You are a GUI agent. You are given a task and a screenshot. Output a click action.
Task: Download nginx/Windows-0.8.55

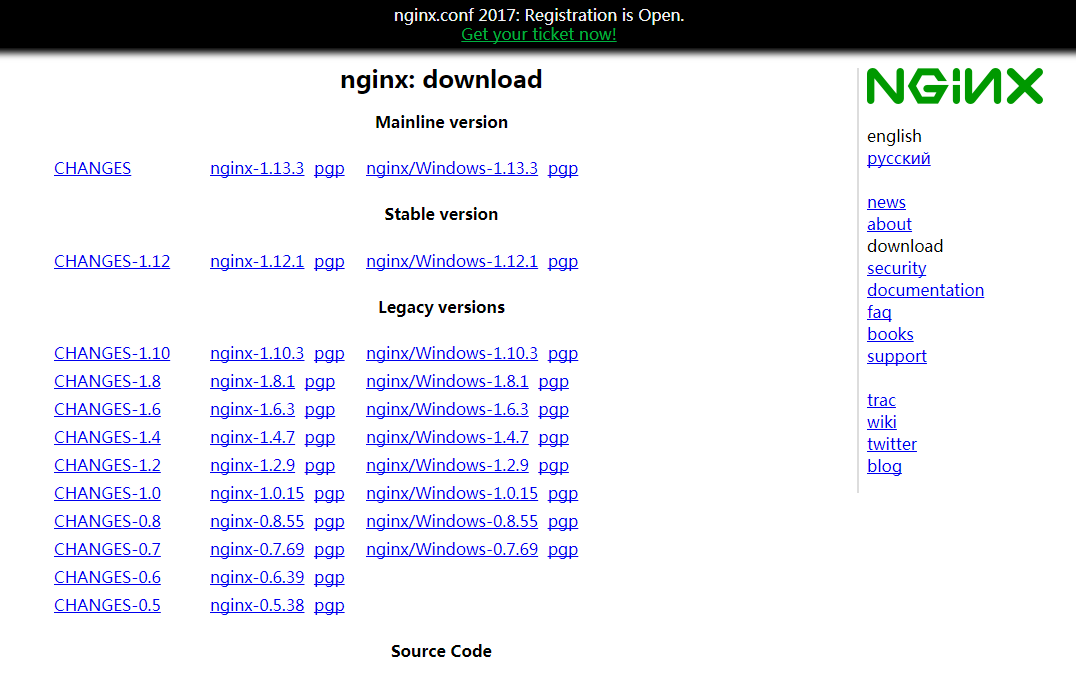[x=452, y=522]
